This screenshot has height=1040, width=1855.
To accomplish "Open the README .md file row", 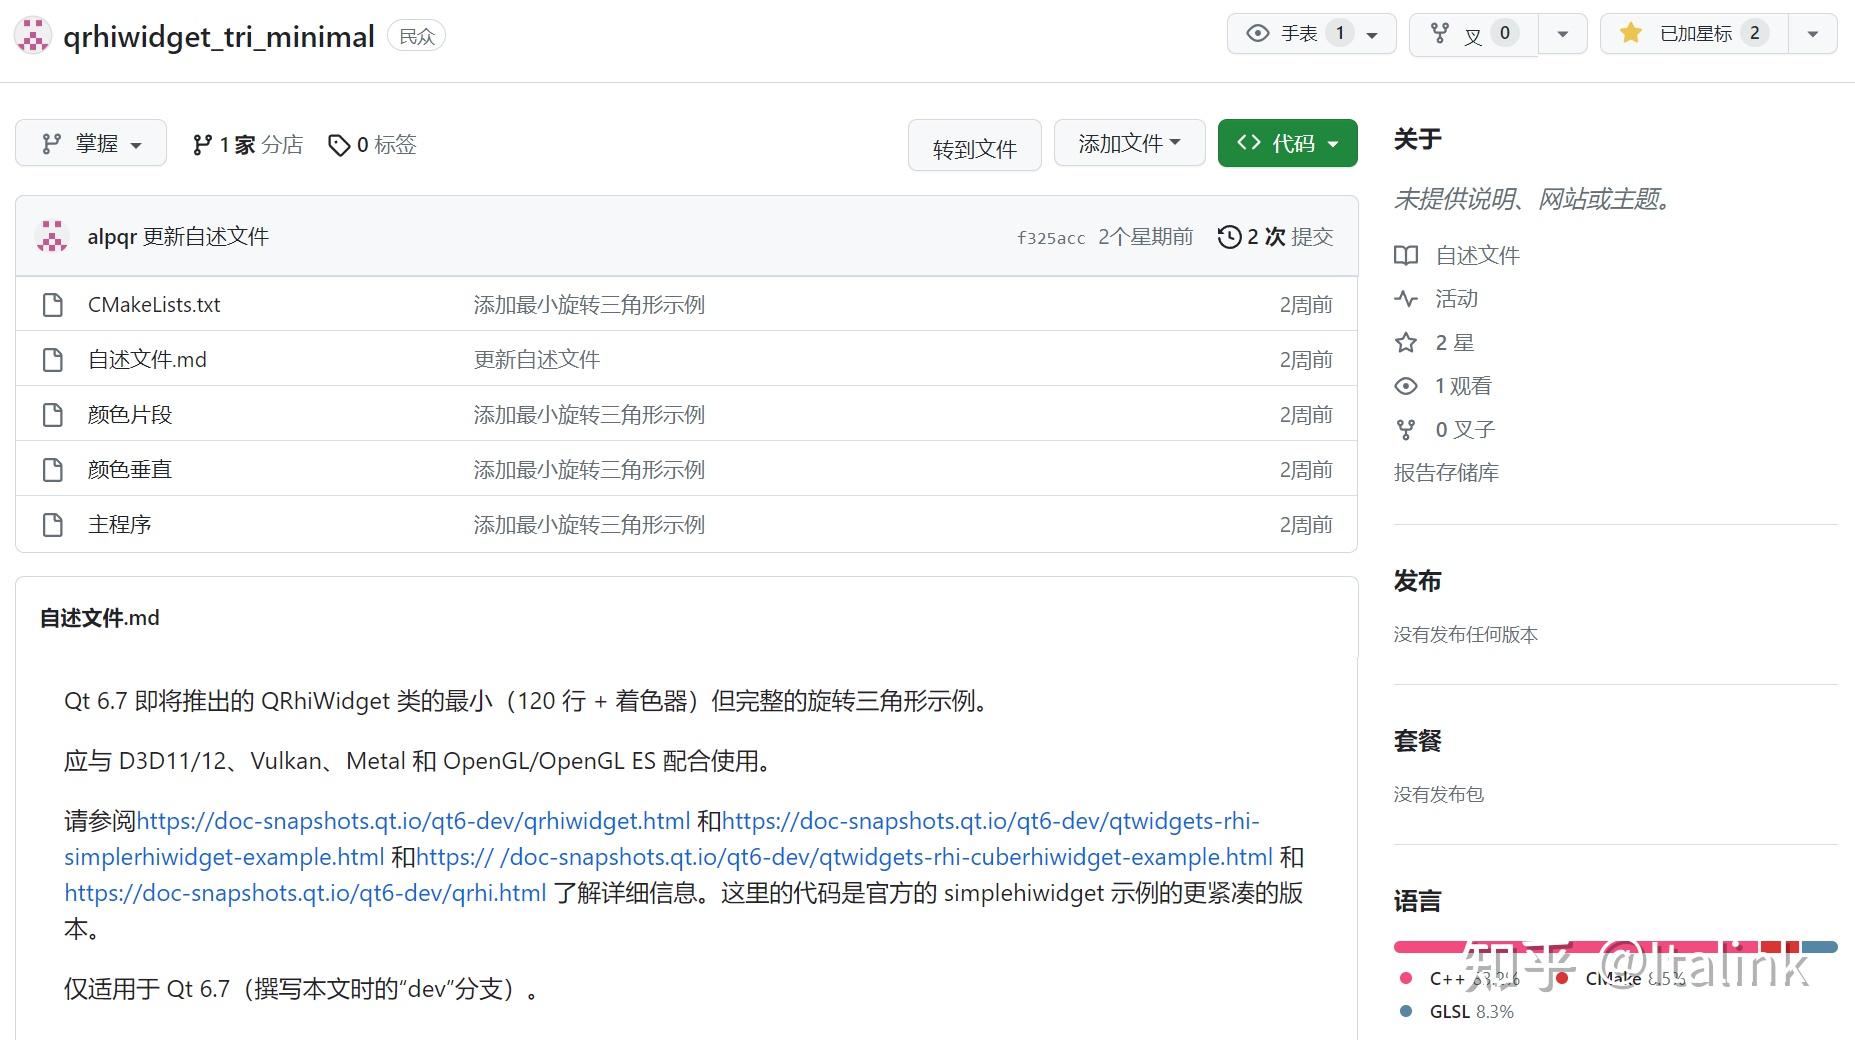I will click(x=147, y=360).
